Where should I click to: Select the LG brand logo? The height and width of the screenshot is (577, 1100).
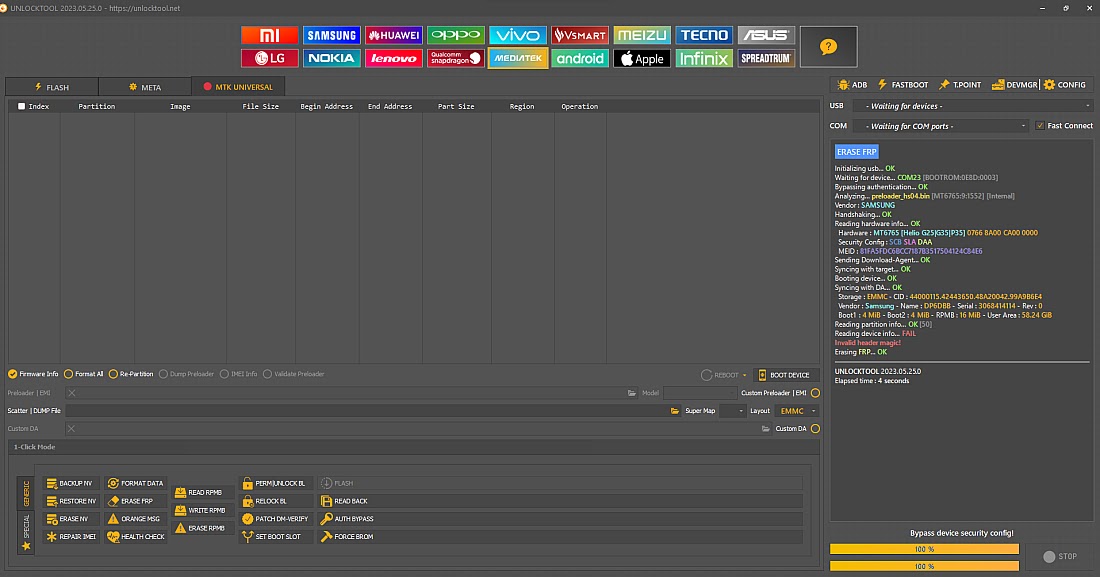269,58
